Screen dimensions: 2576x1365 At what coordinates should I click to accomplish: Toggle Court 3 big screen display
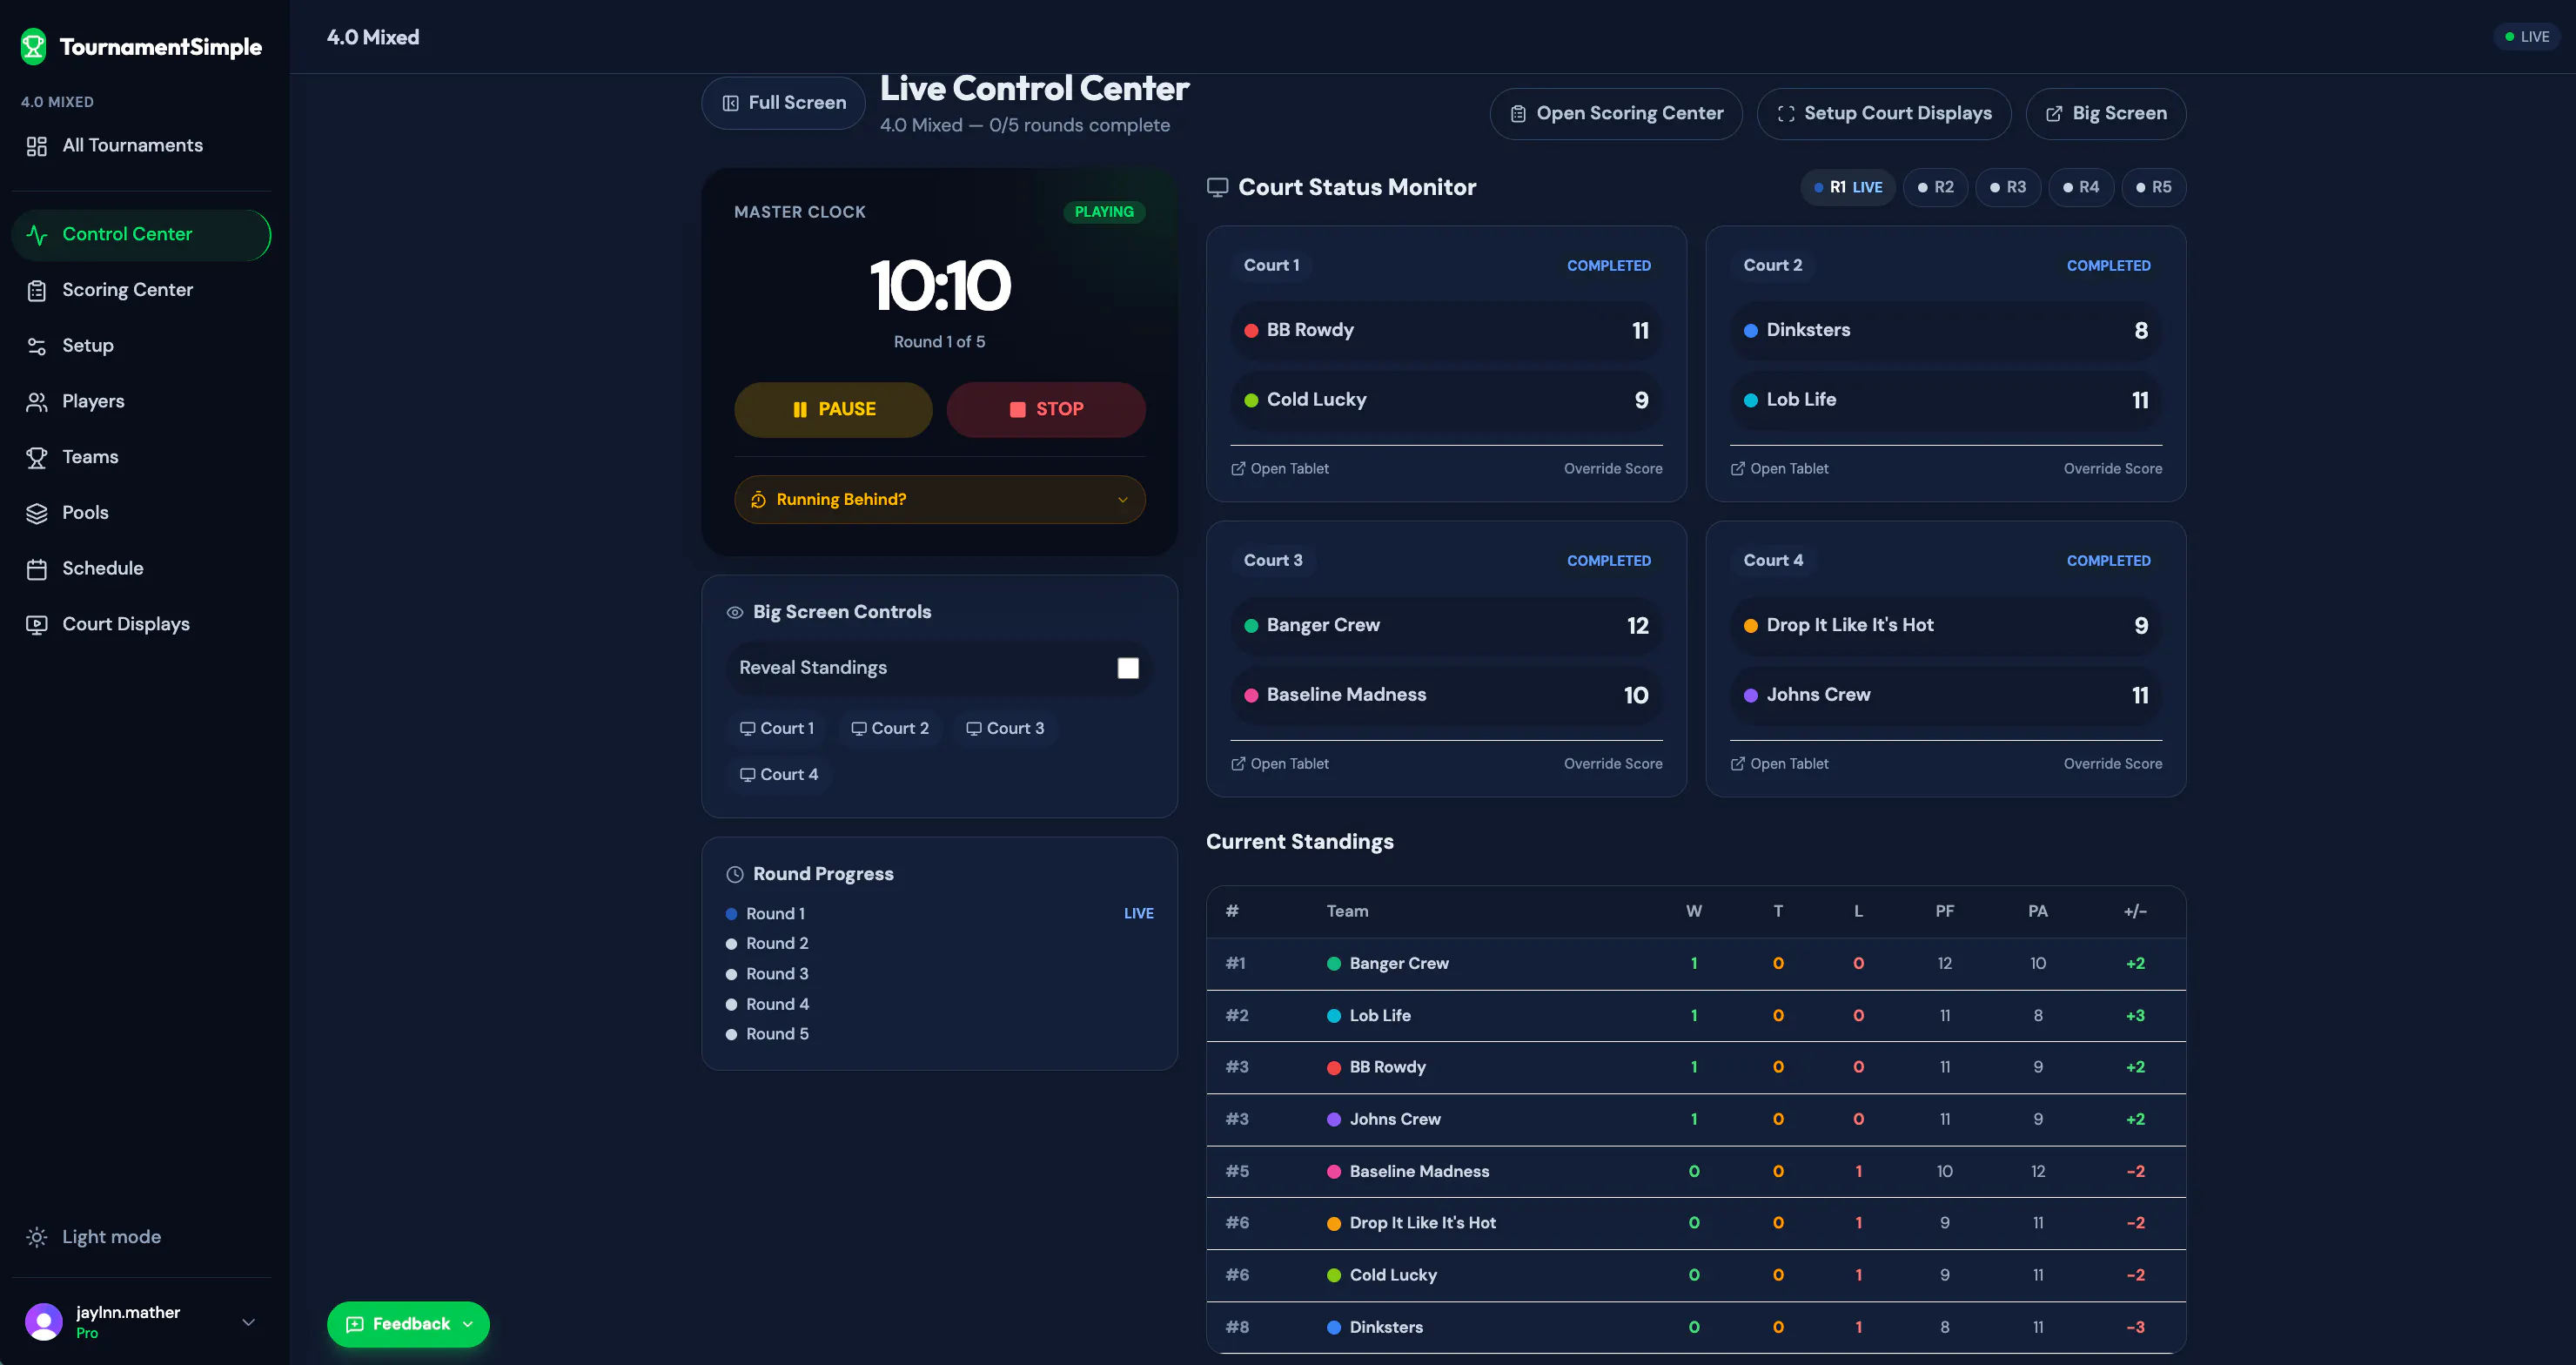point(1005,728)
